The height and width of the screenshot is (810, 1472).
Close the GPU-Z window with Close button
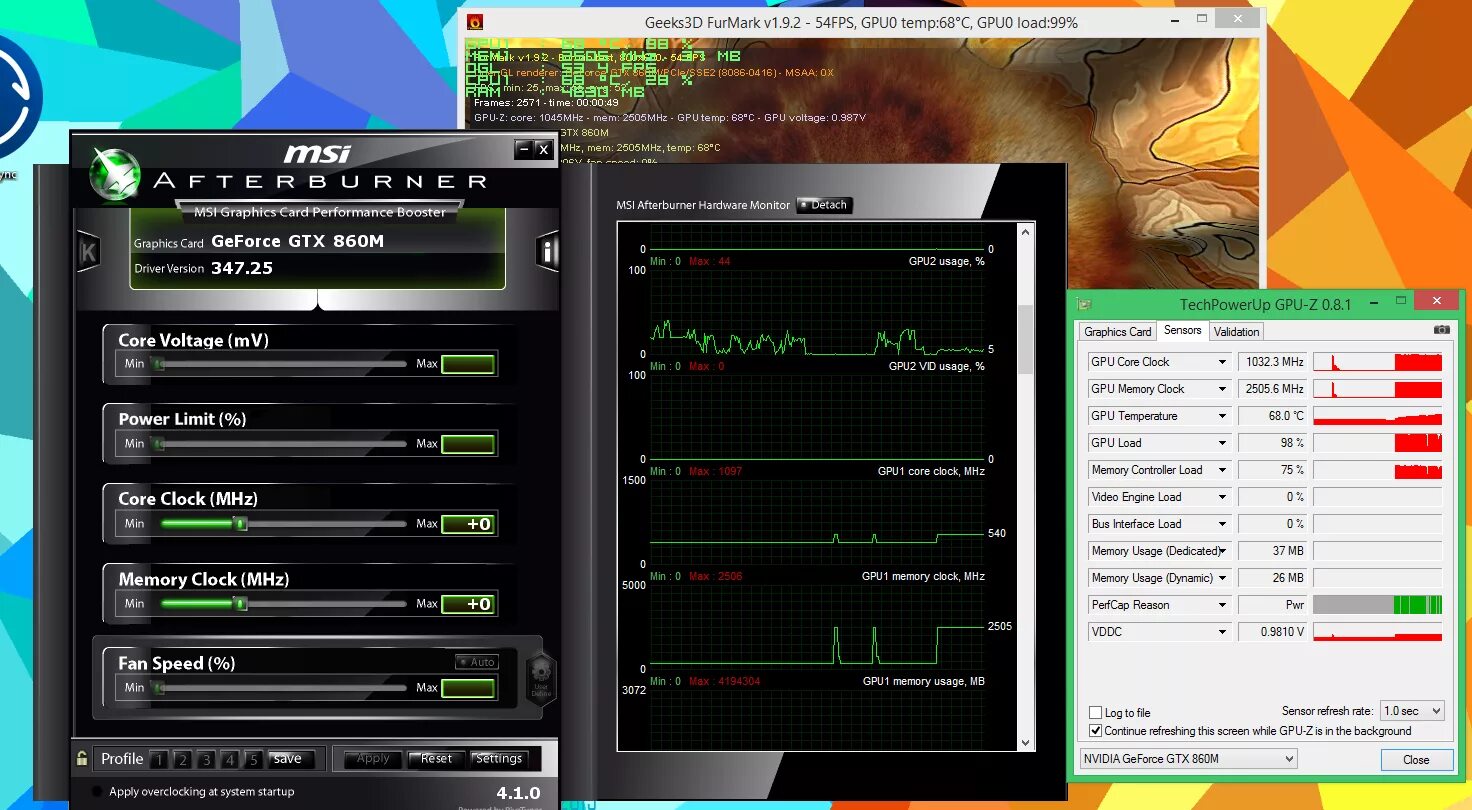[1416, 760]
